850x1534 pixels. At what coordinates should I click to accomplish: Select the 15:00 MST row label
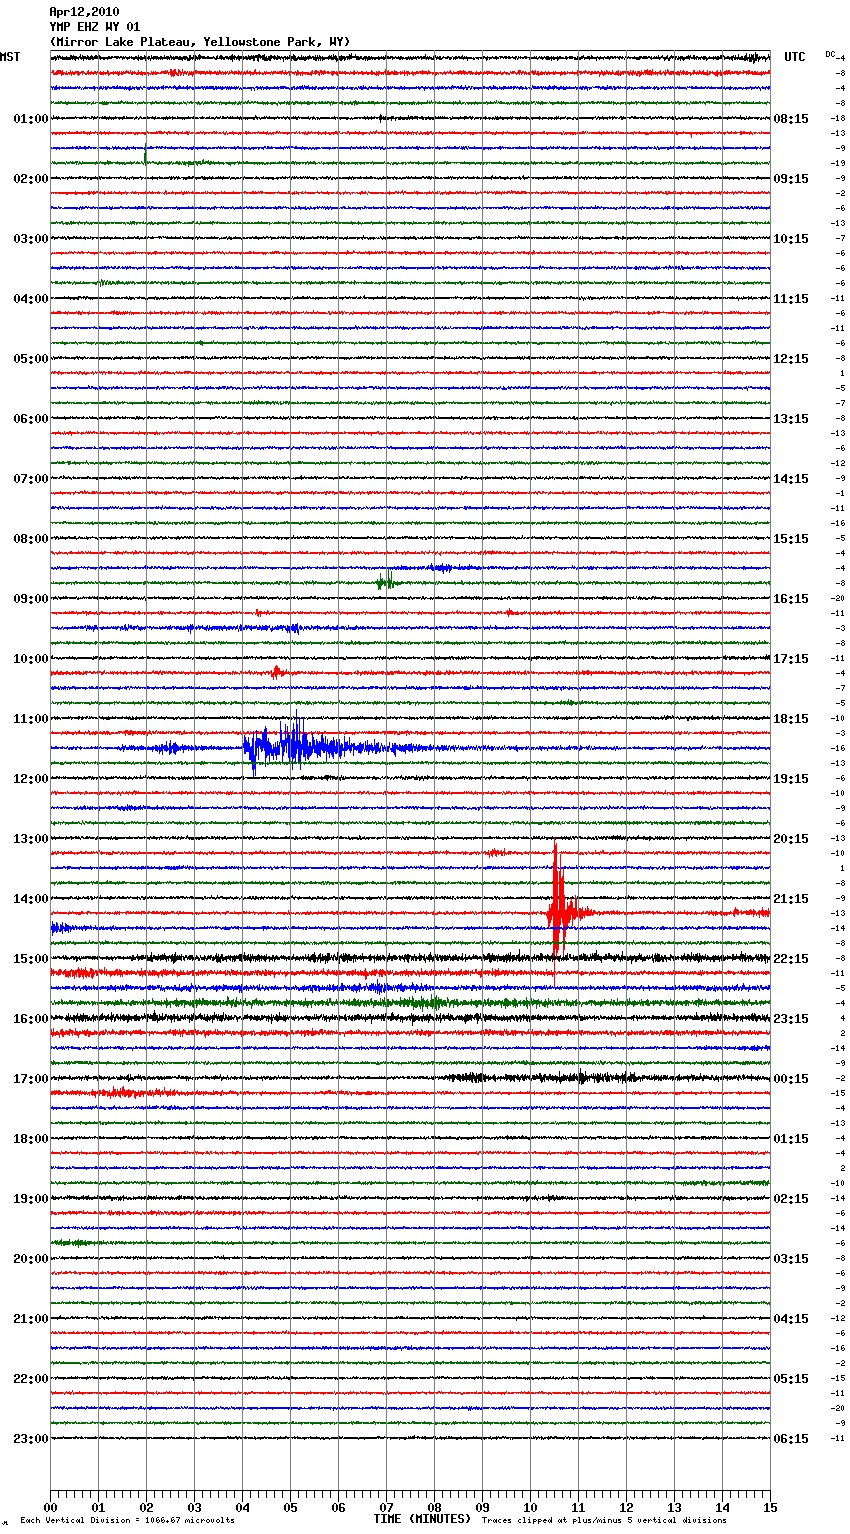click(31, 959)
